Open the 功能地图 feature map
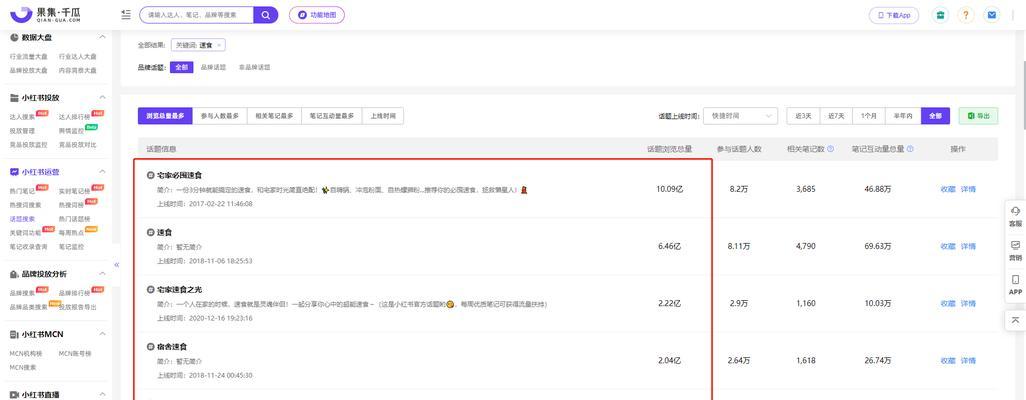 (x=317, y=14)
